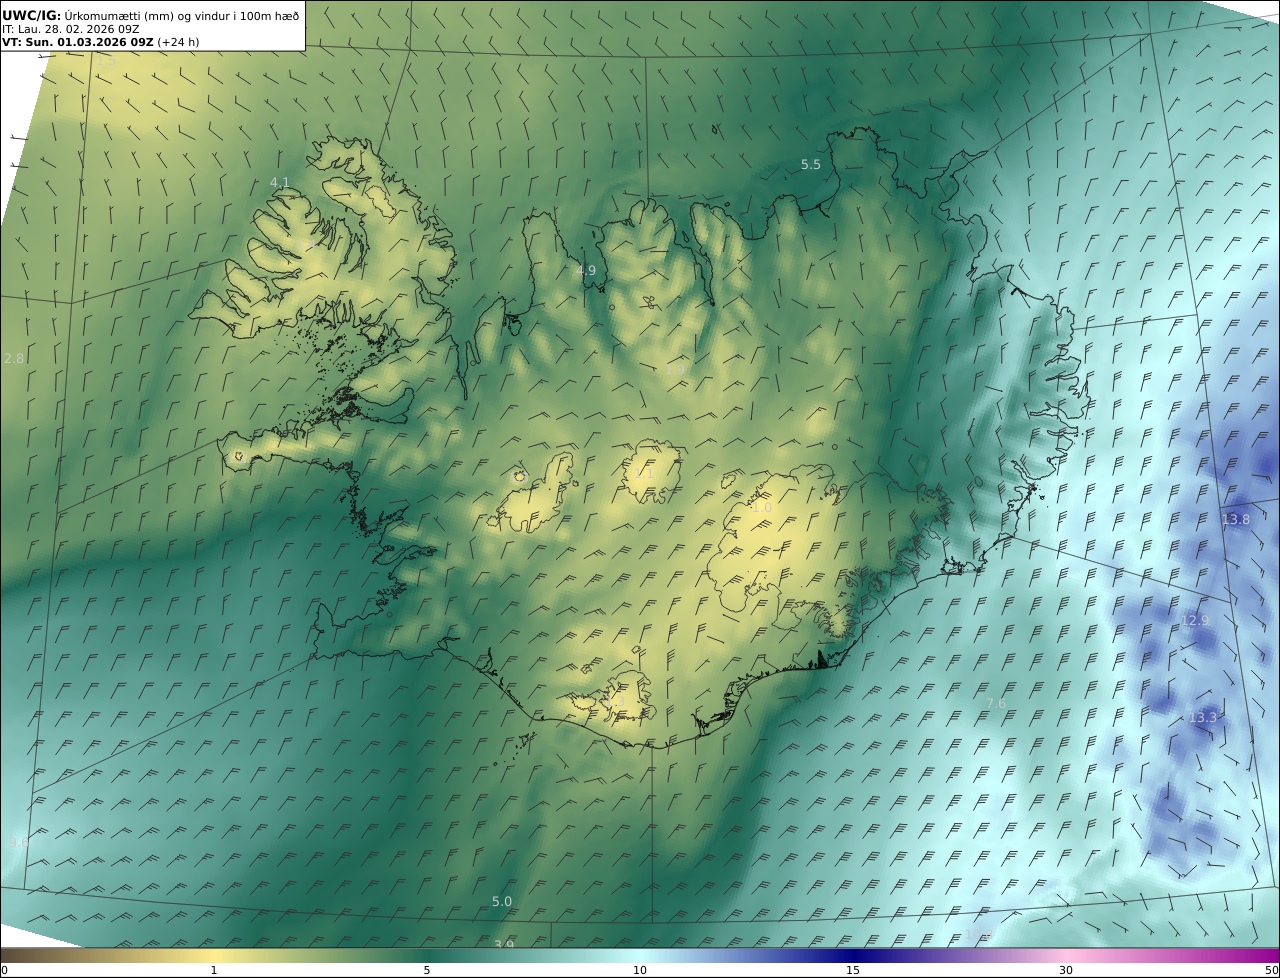
Task: Click the 3.9 value above the color scale
Action: click(x=504, y=944)
